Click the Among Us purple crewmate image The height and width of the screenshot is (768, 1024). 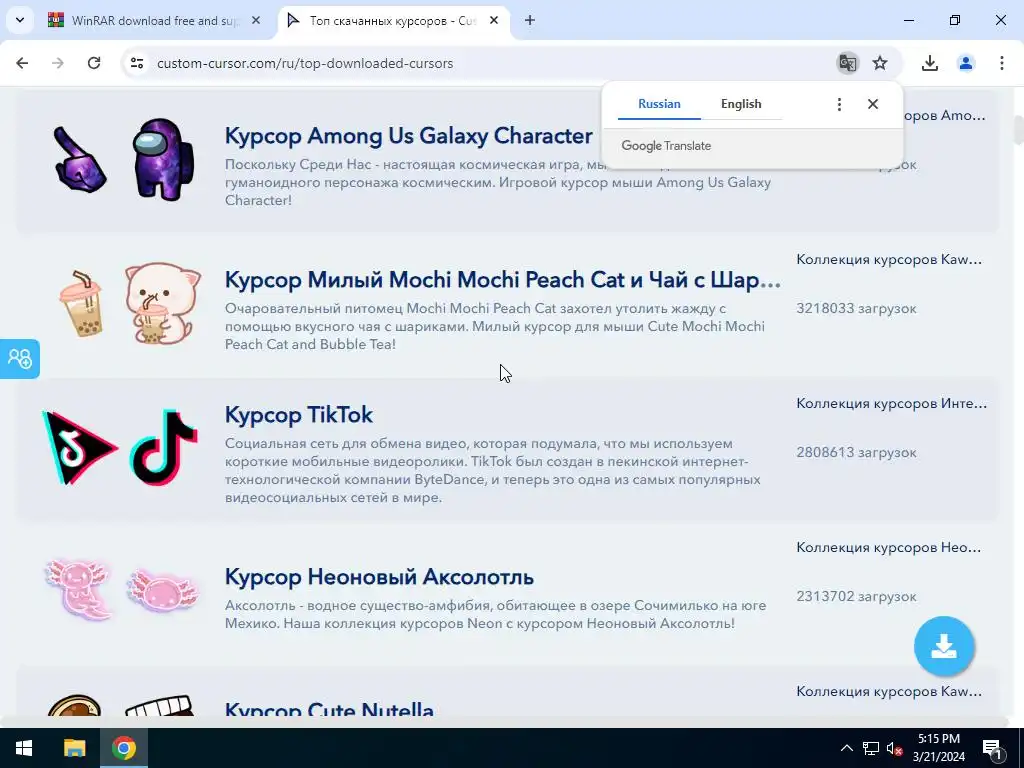[163, 159]
